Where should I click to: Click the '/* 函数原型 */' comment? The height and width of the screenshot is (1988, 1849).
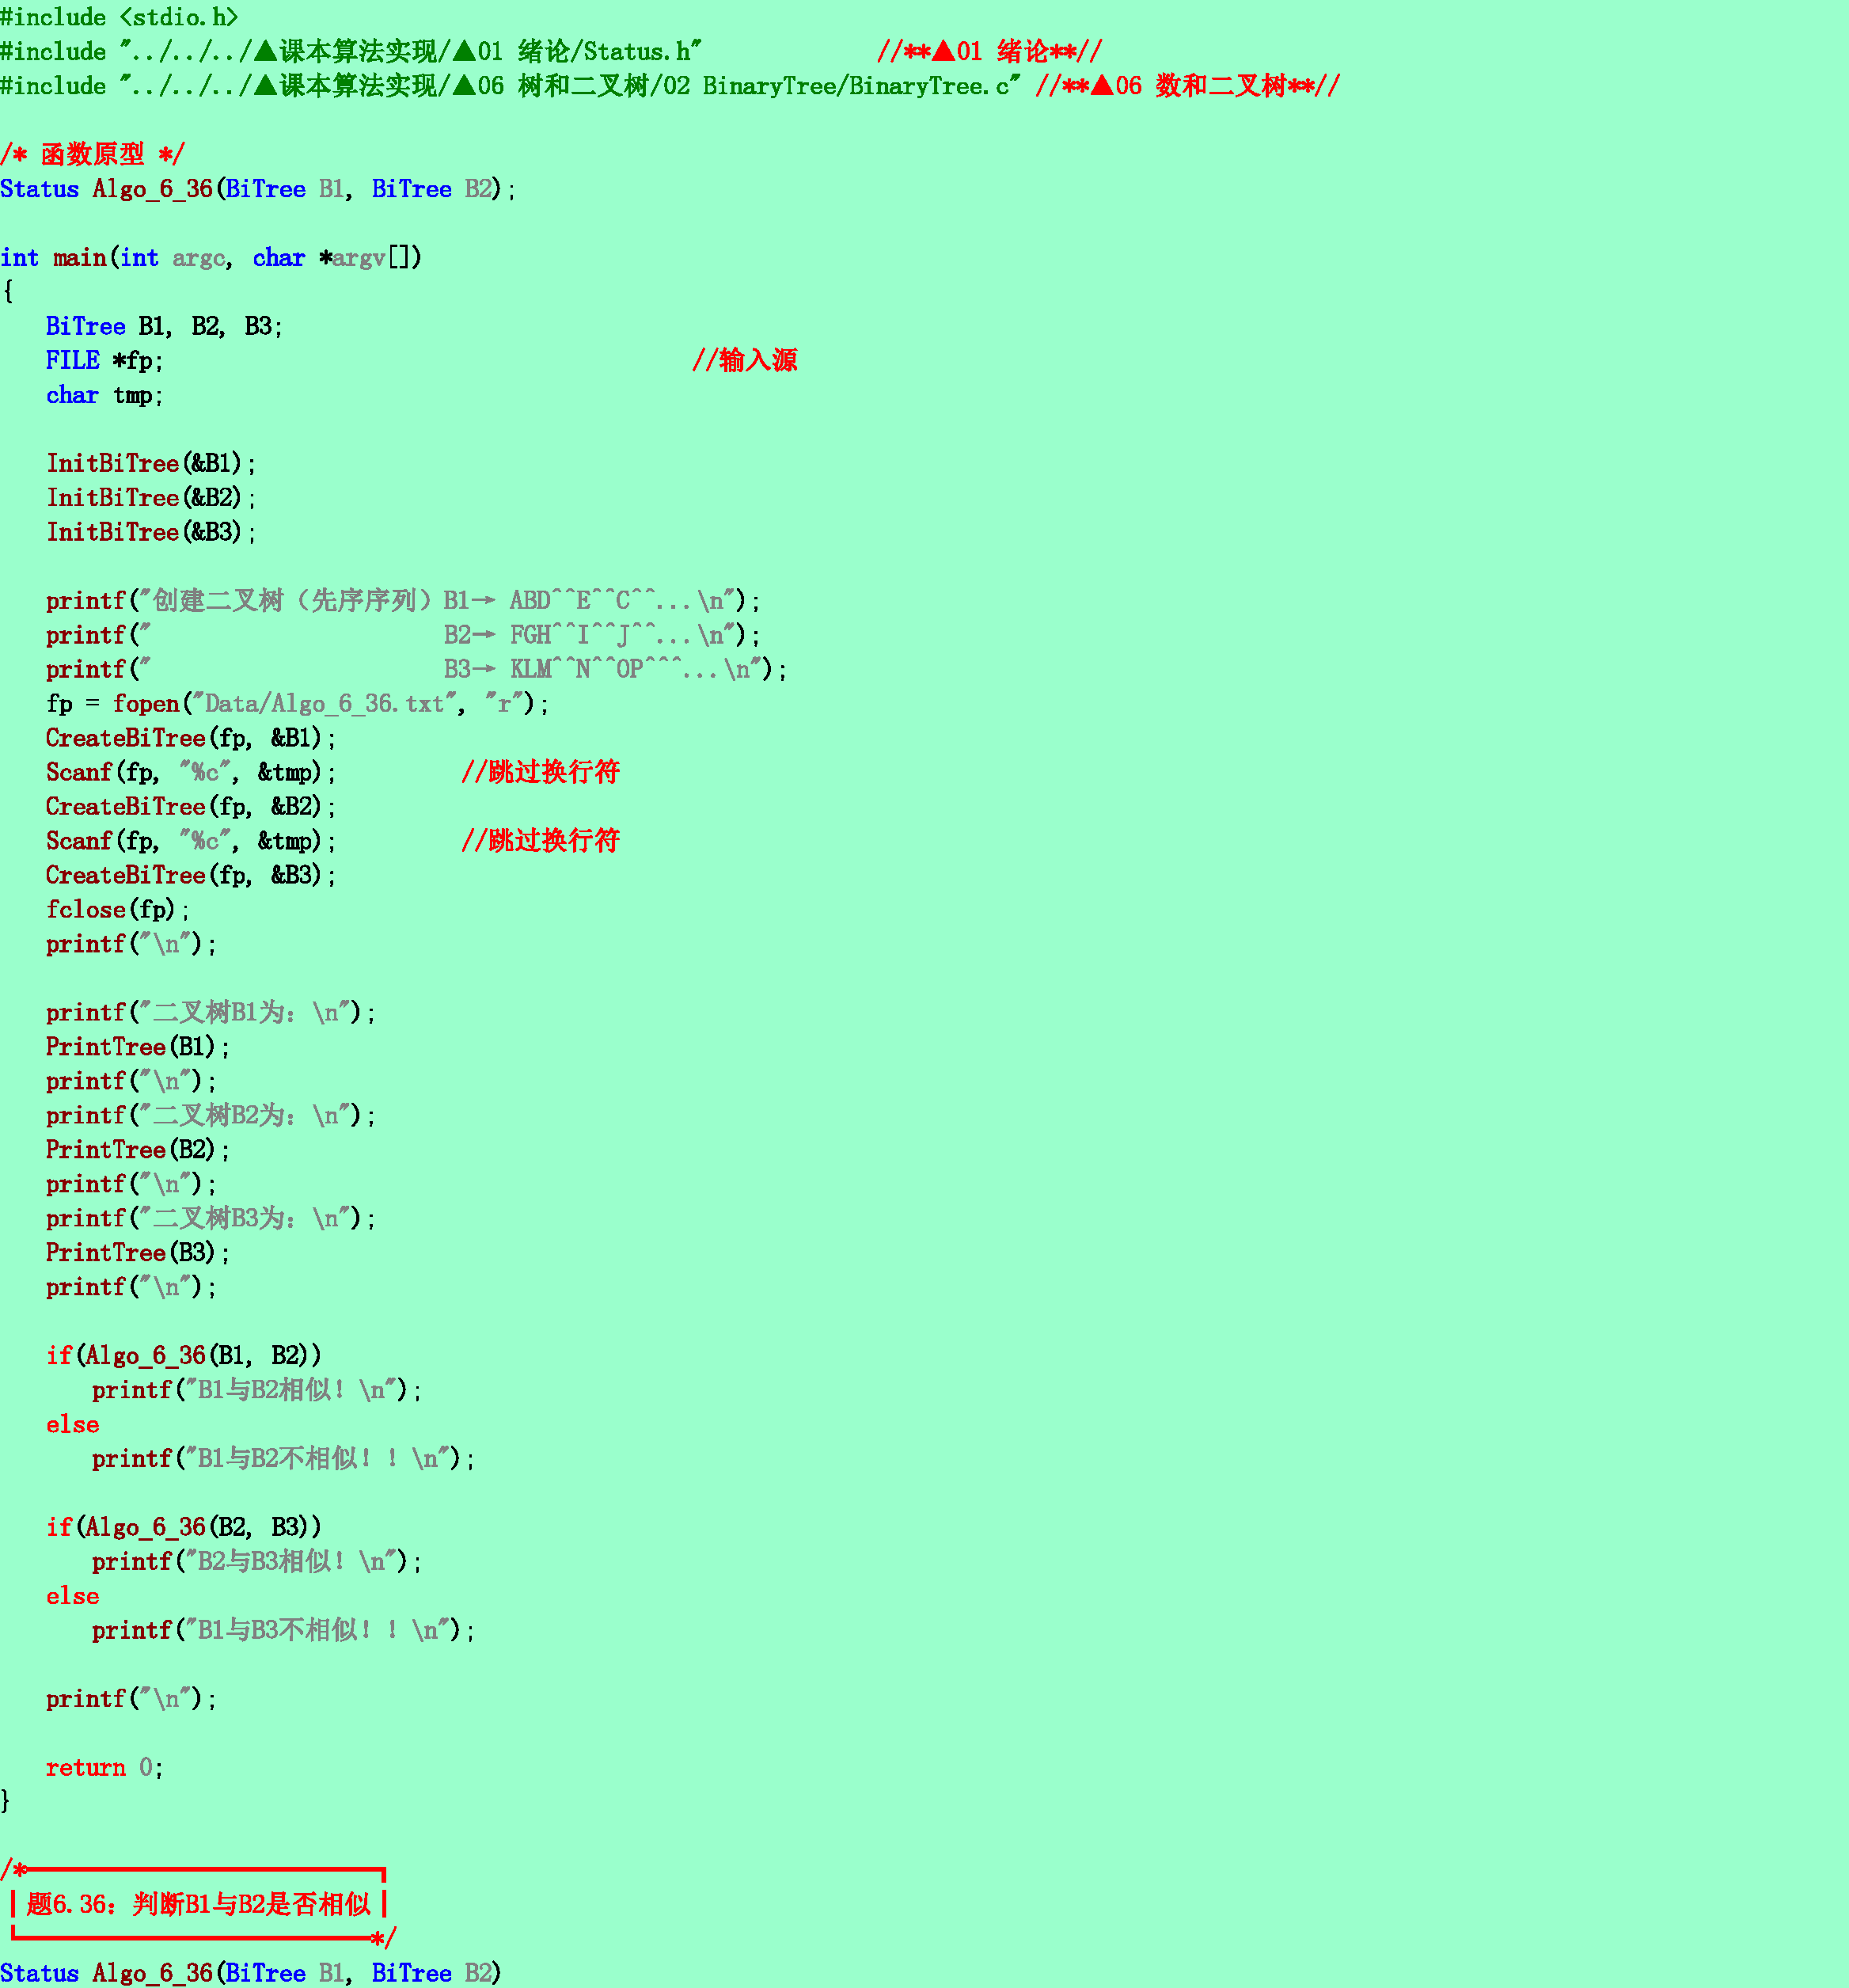click(x=92, y=155)
